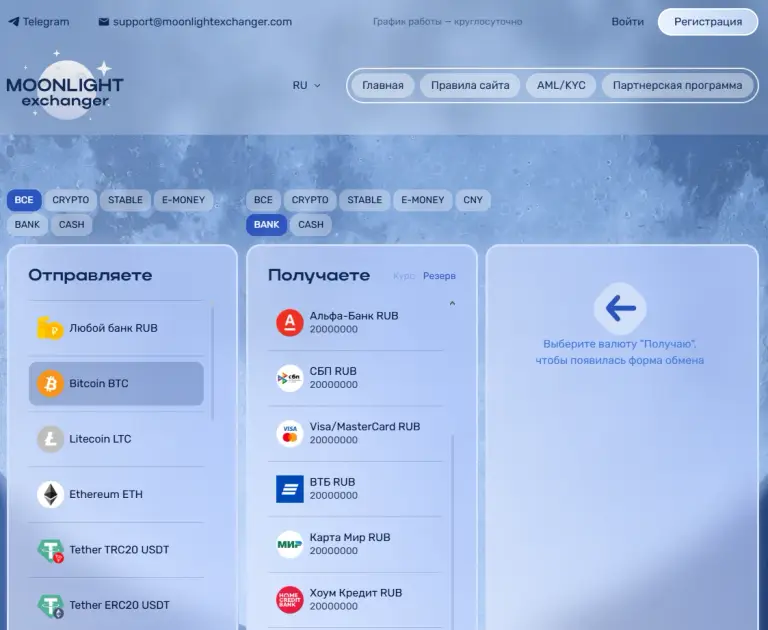Choose Tether ERC20 USDT to send

(116, 605)
